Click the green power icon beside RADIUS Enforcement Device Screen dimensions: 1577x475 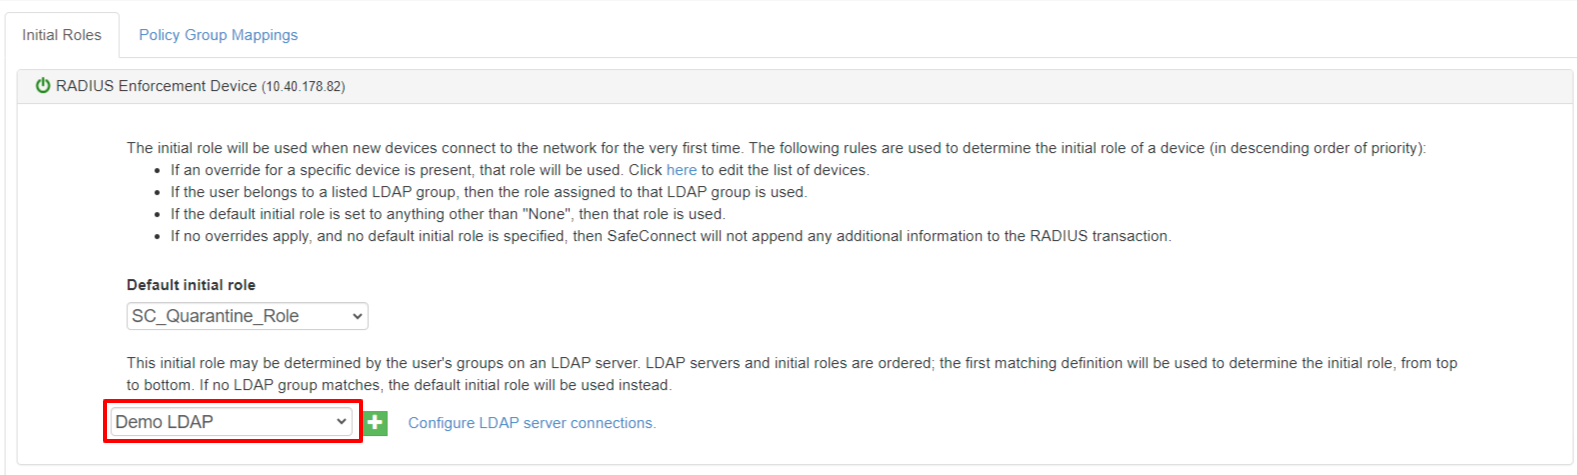[43, 86]
